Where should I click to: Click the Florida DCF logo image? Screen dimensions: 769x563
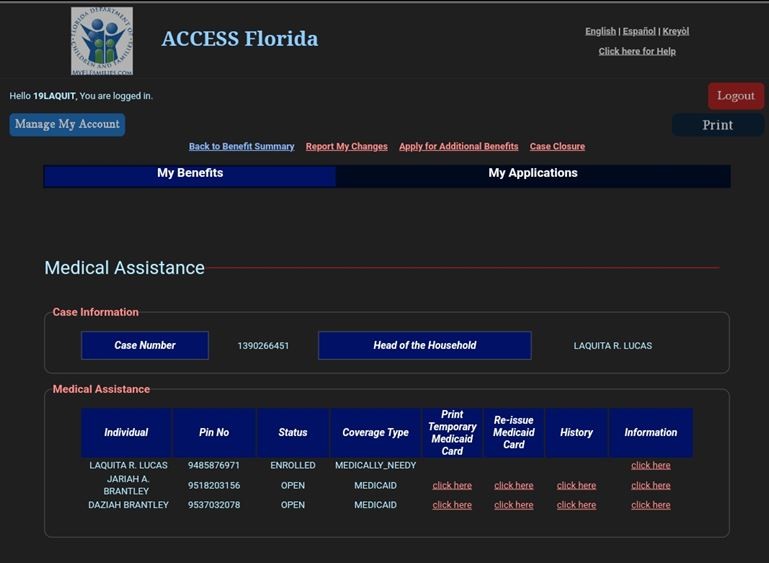point(102,41)
